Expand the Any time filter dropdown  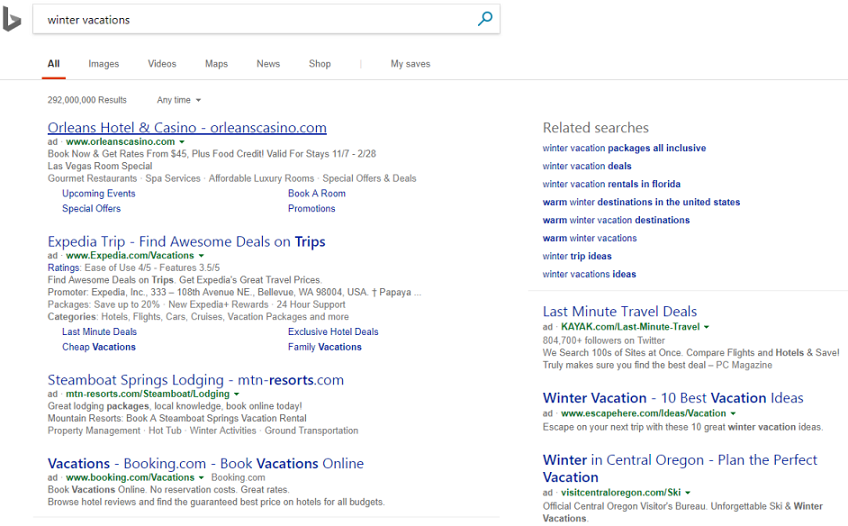[x=179, y=100]
